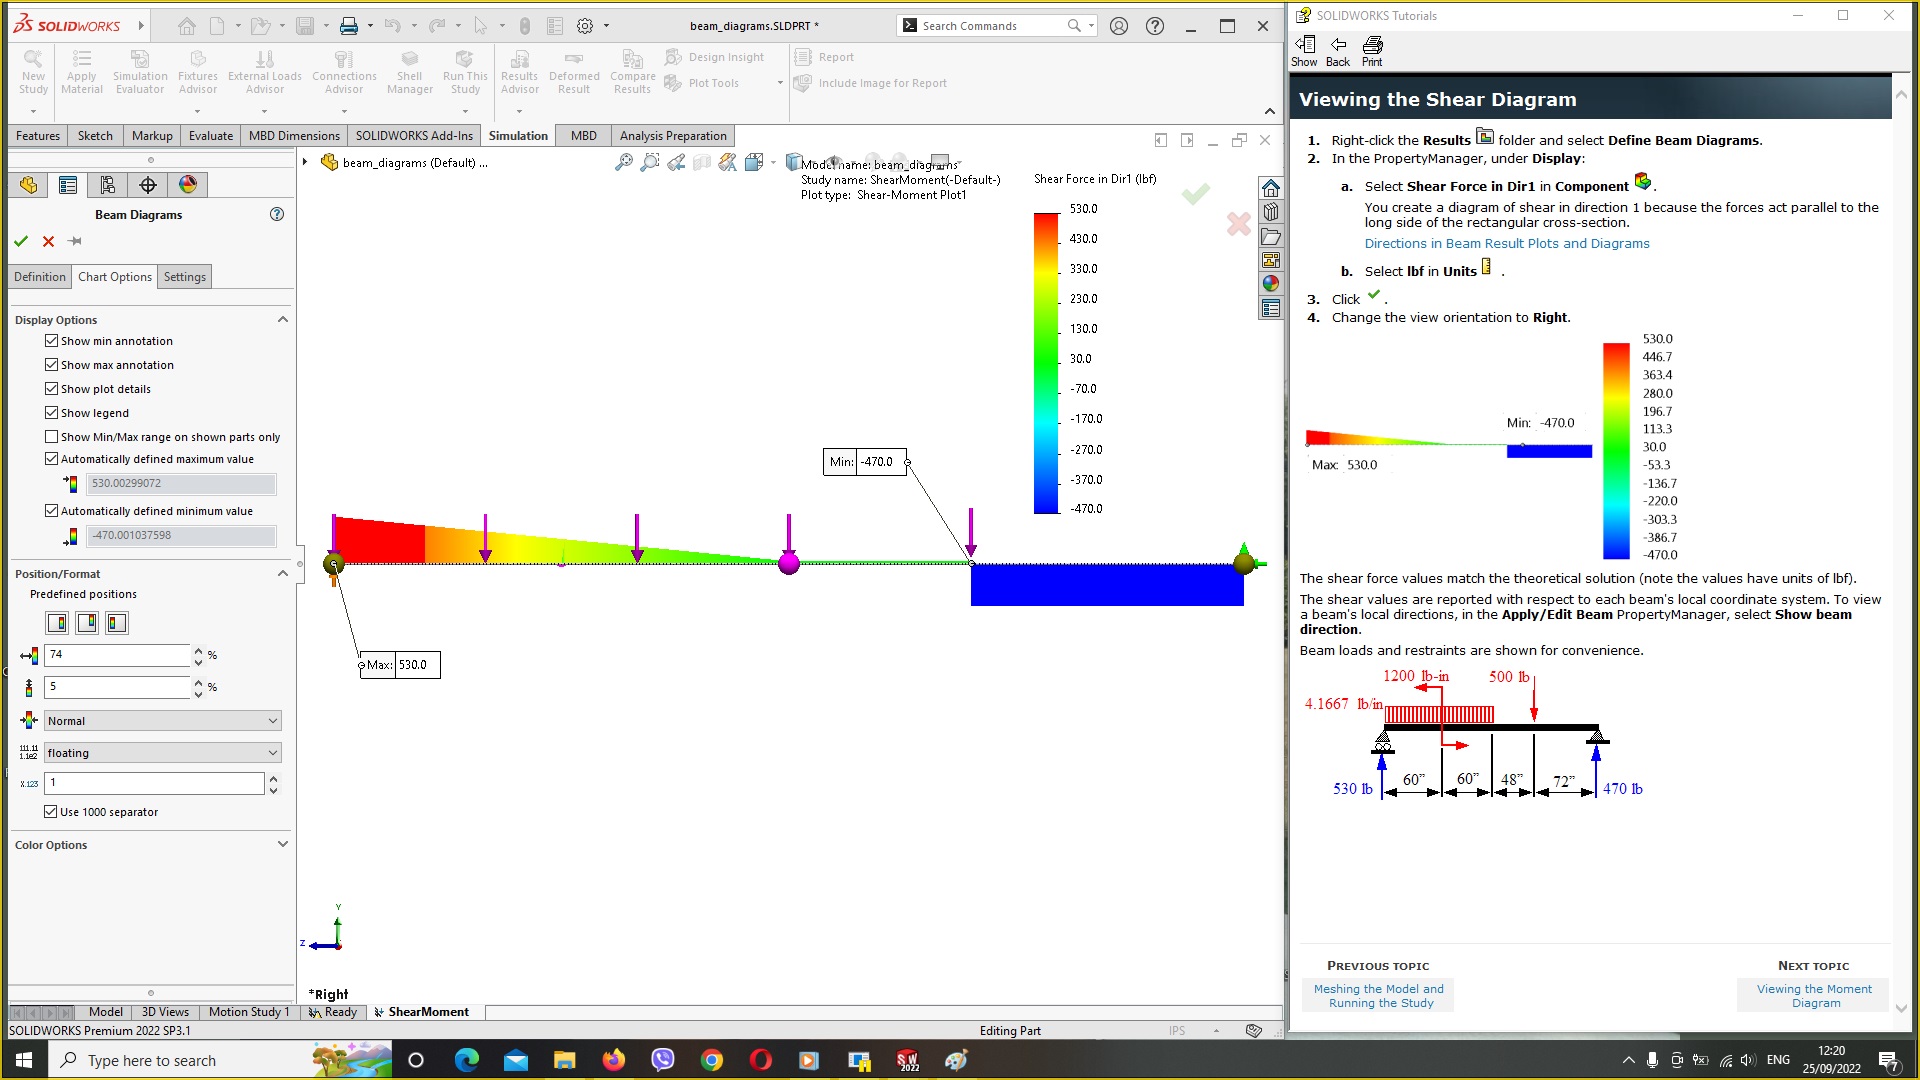
Task: Go to Viewing the Moment Diagram topic
Action: click(1814, 996)
